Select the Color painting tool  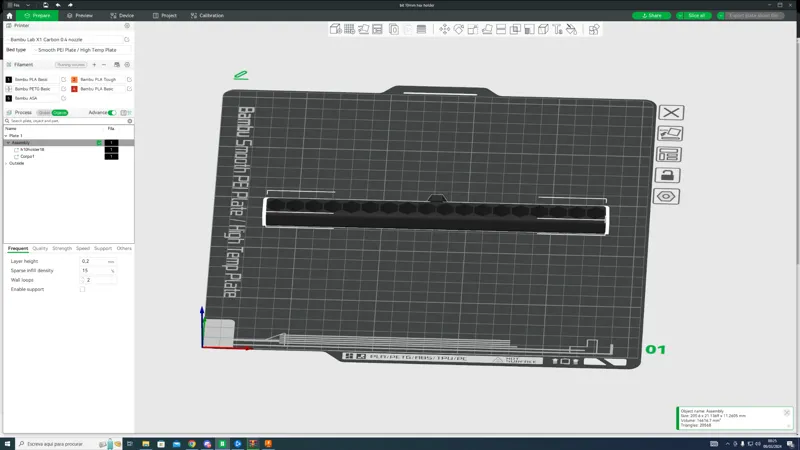[571, 29]
